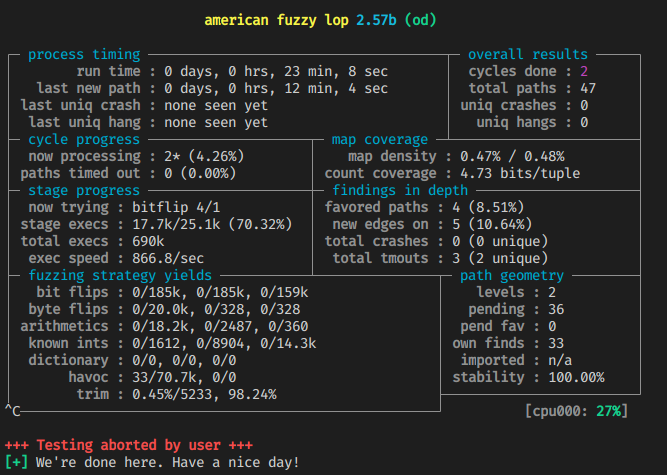The width and height of the screenshot is (667, 475).
Task: Click the overall results section header
Action: point(528,55)
